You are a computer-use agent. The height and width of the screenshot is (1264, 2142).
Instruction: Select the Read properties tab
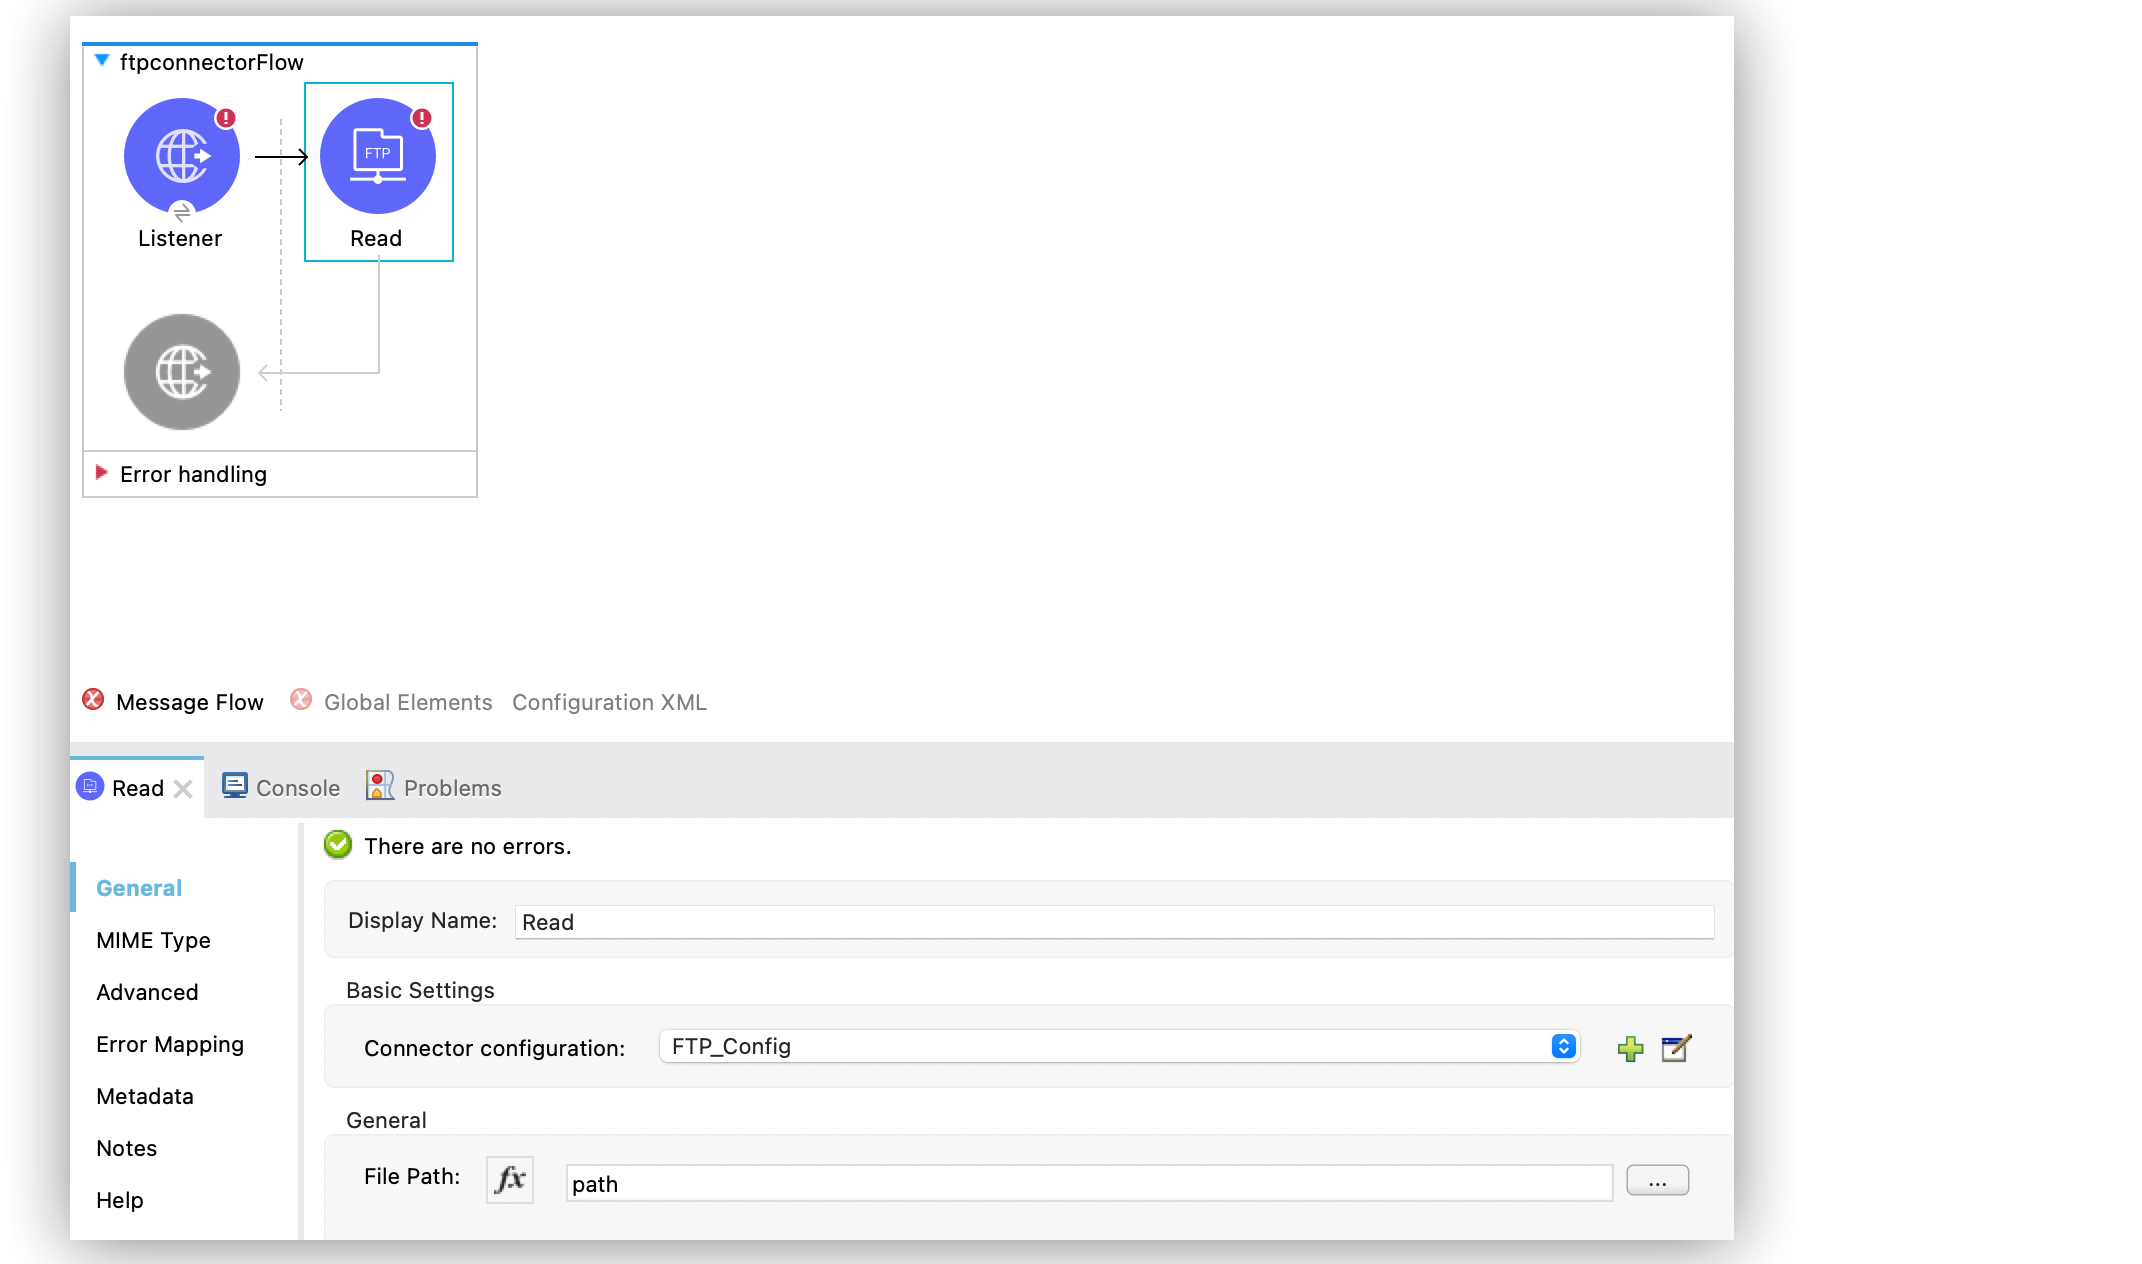138,788
